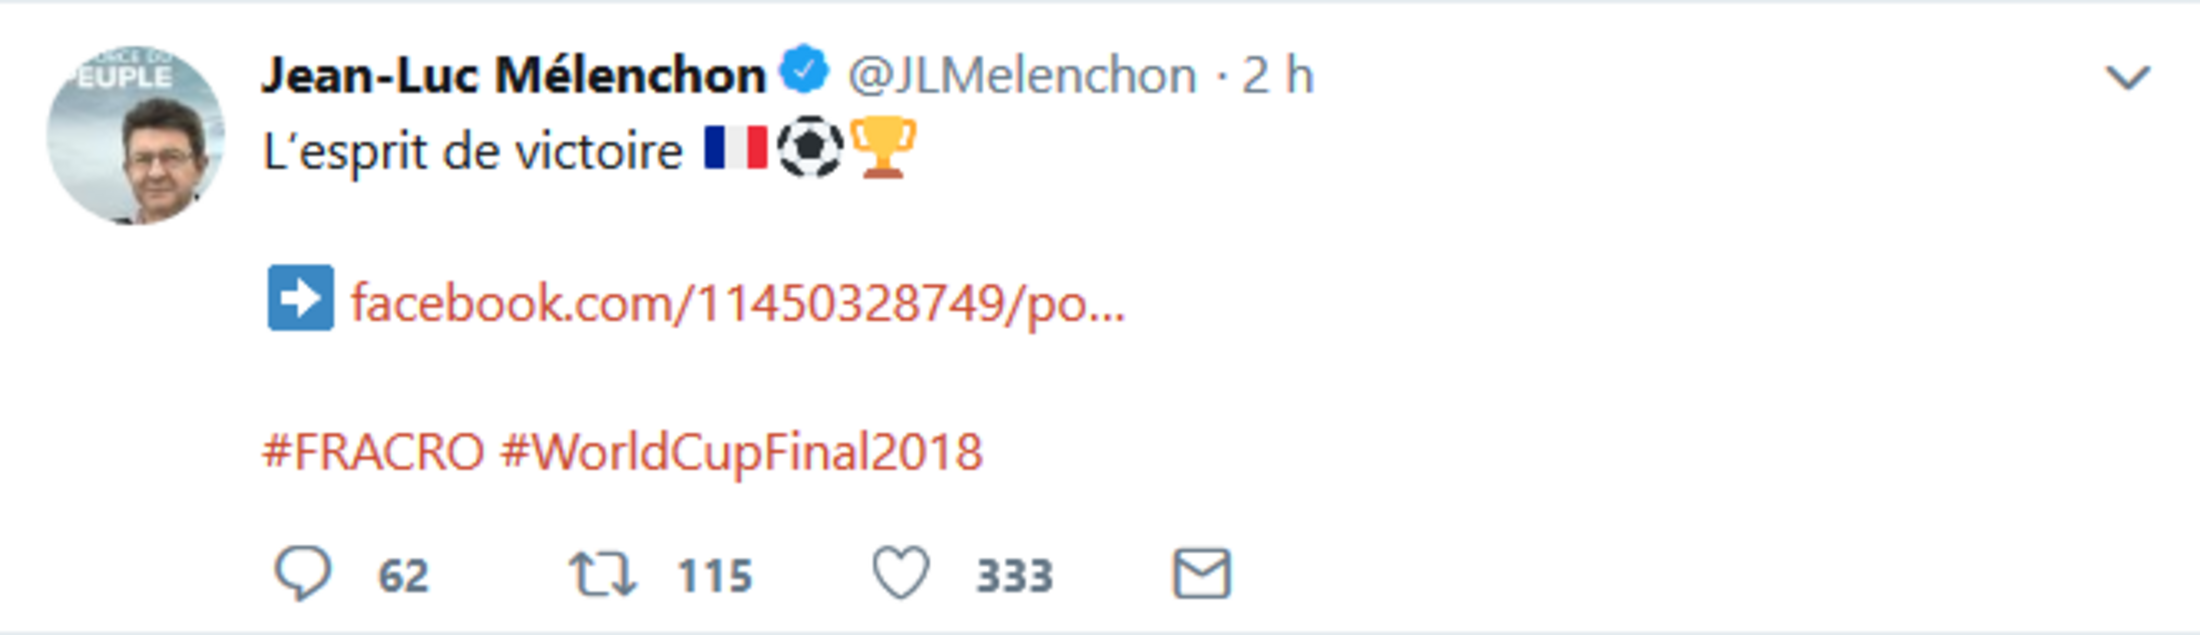Open the #WorldCupFinal2018 hashtag

coord(741,452)
